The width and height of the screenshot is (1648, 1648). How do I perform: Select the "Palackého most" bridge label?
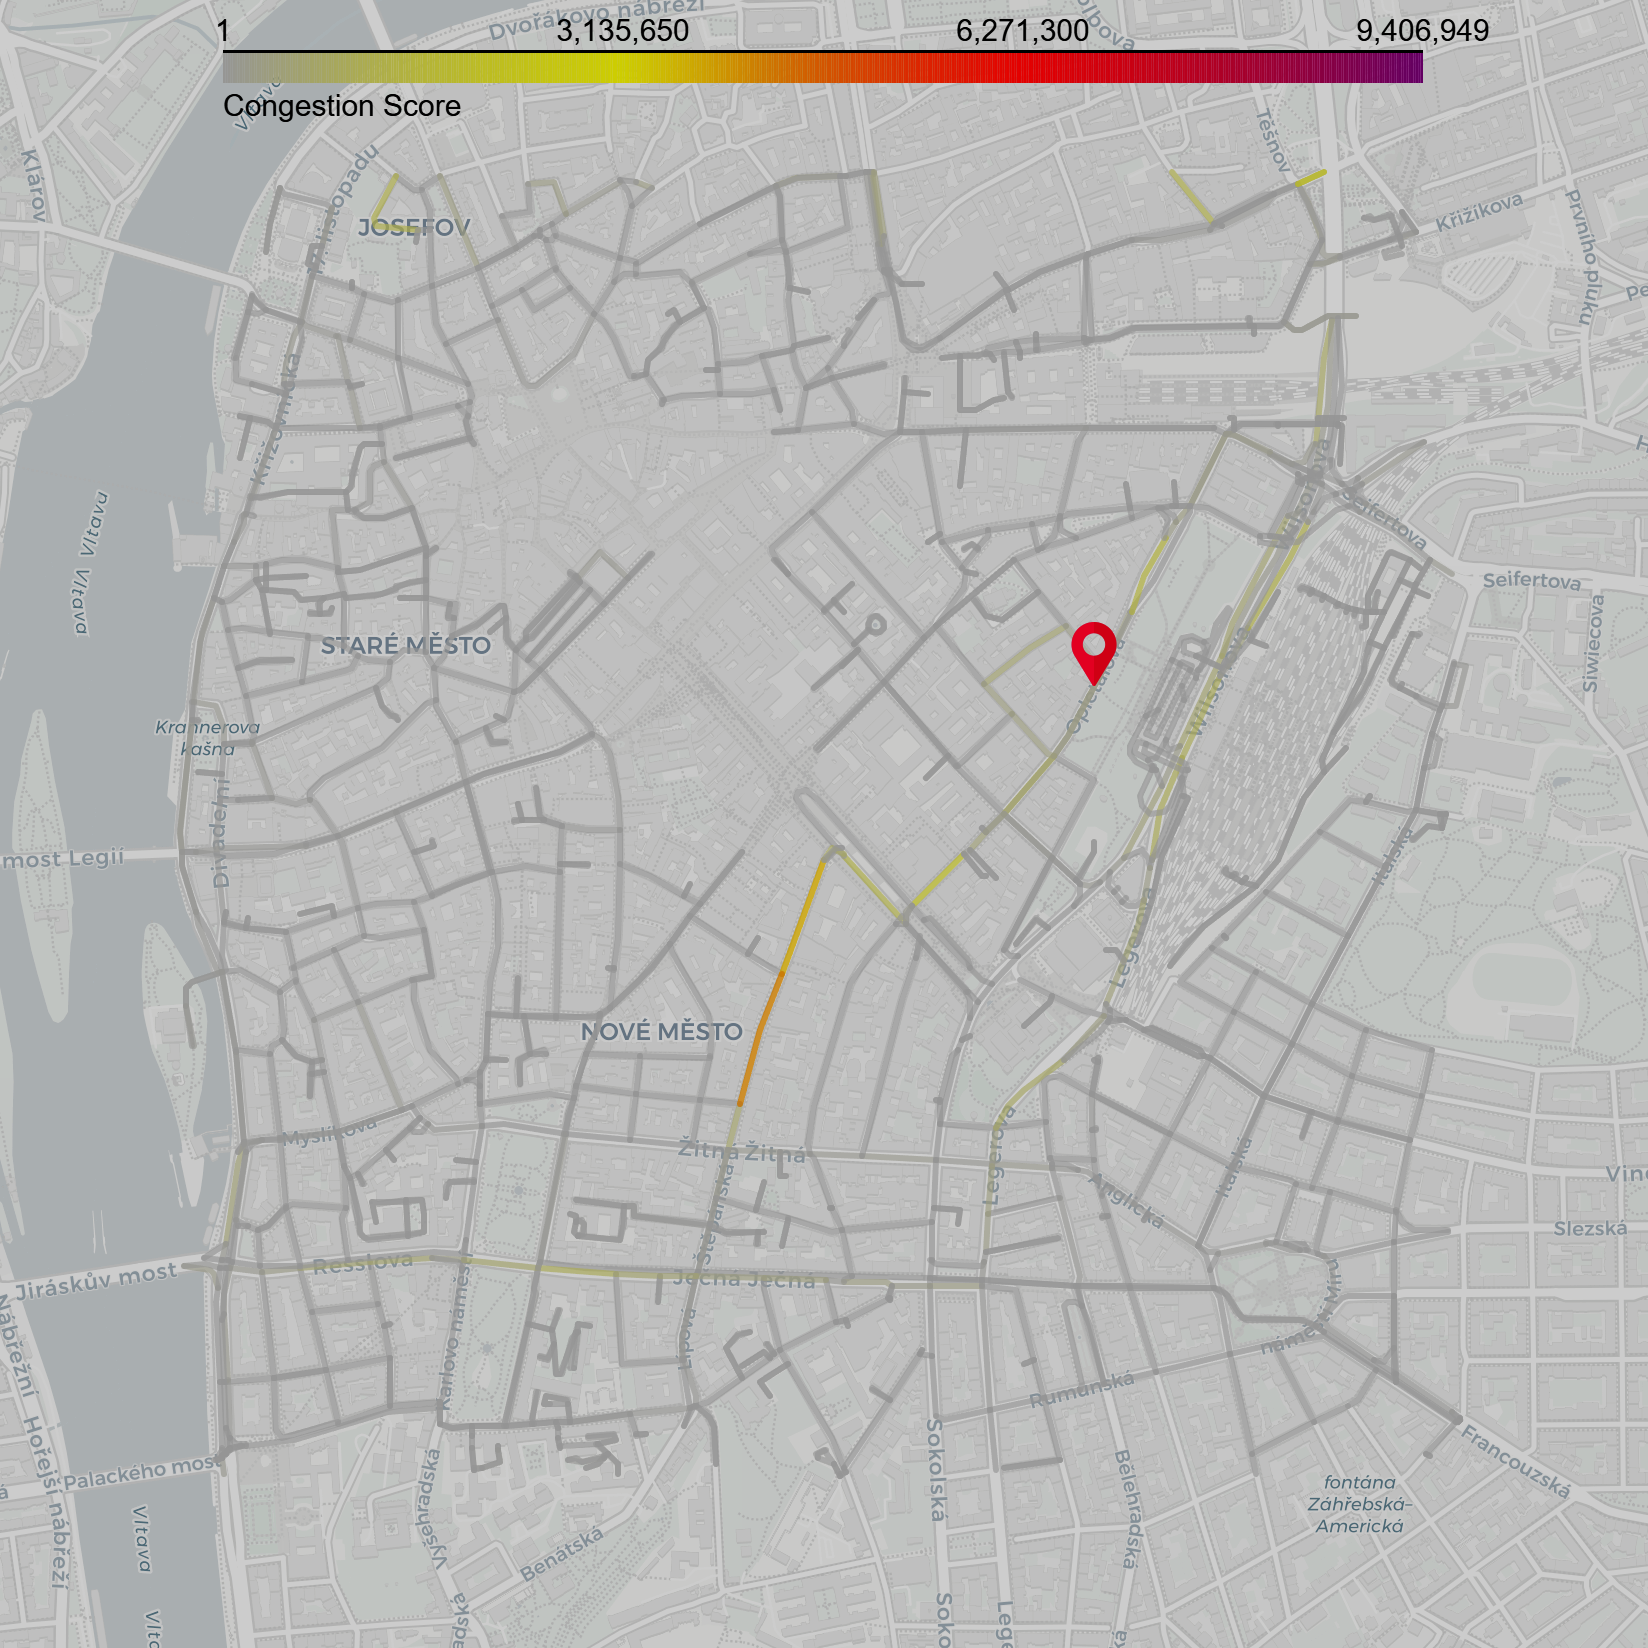(x=140, y=1471)
